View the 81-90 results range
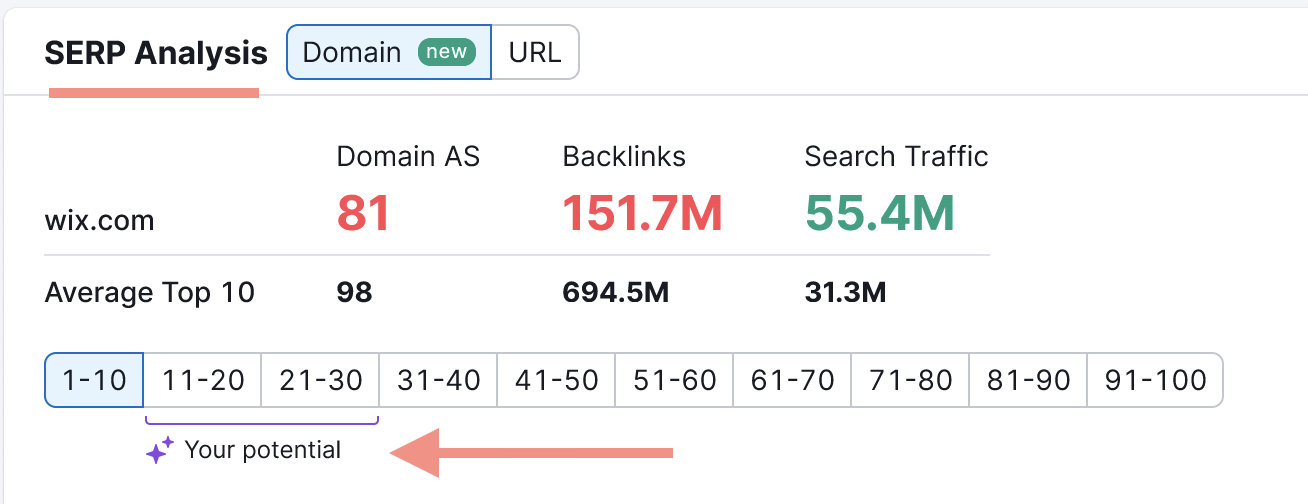1308x504 pixels. [1028, 380]
